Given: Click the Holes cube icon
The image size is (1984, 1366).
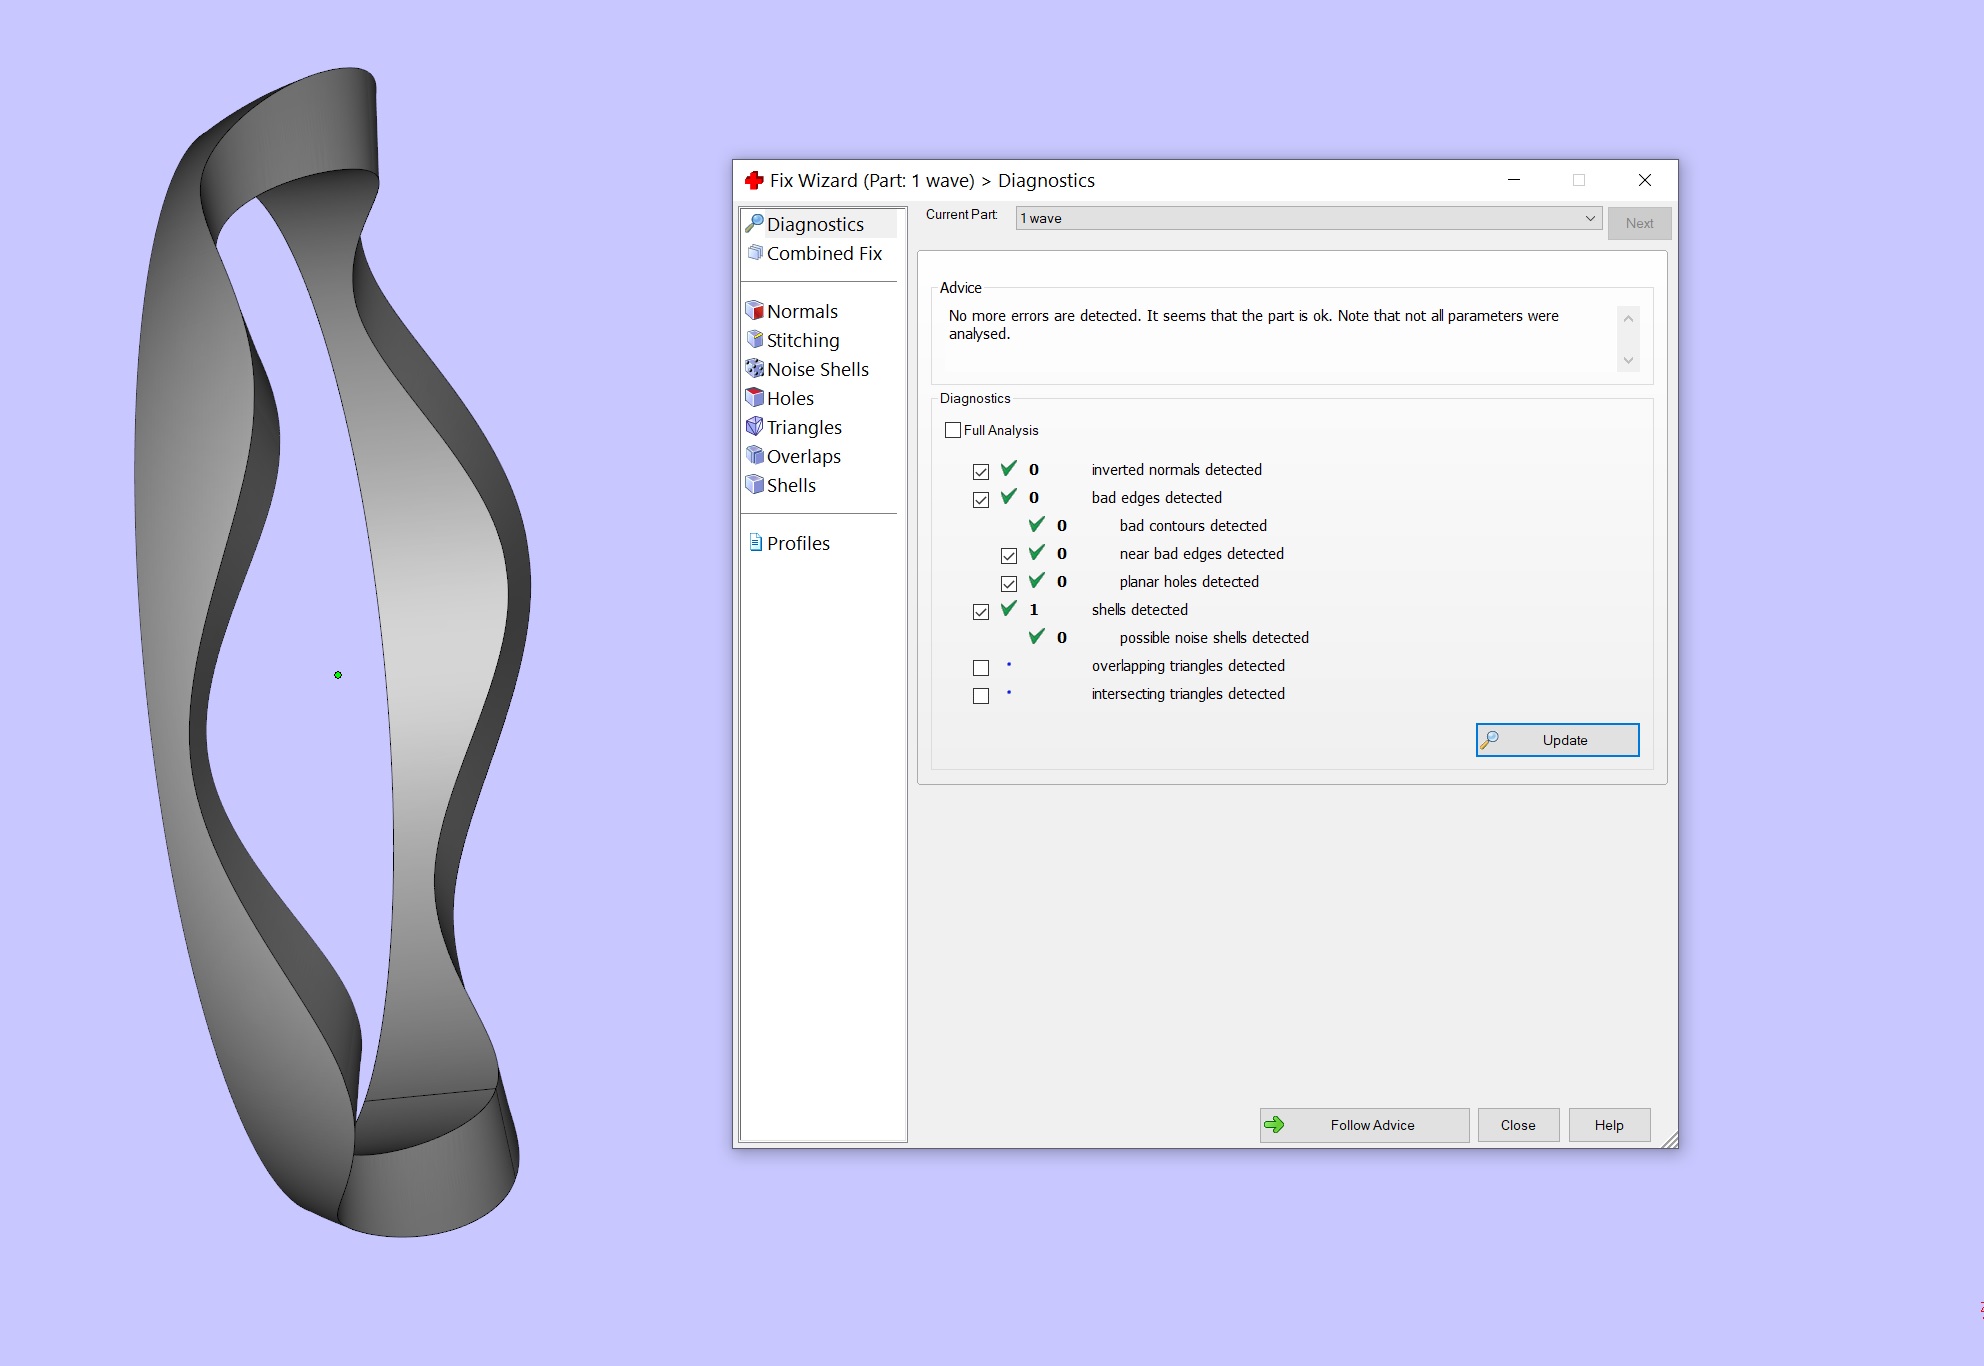Looking at the screenshot, I should [755, 398].
